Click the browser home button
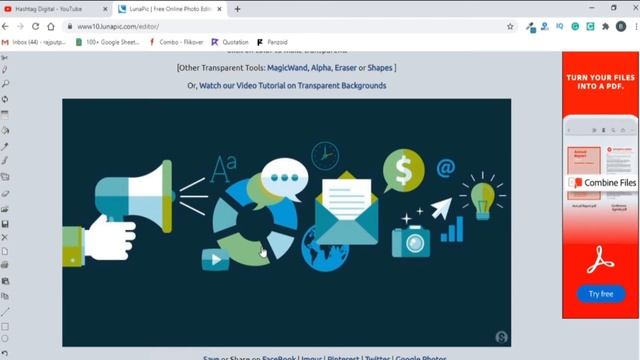The width and height of the screenshot is (640, 360). 51,27
